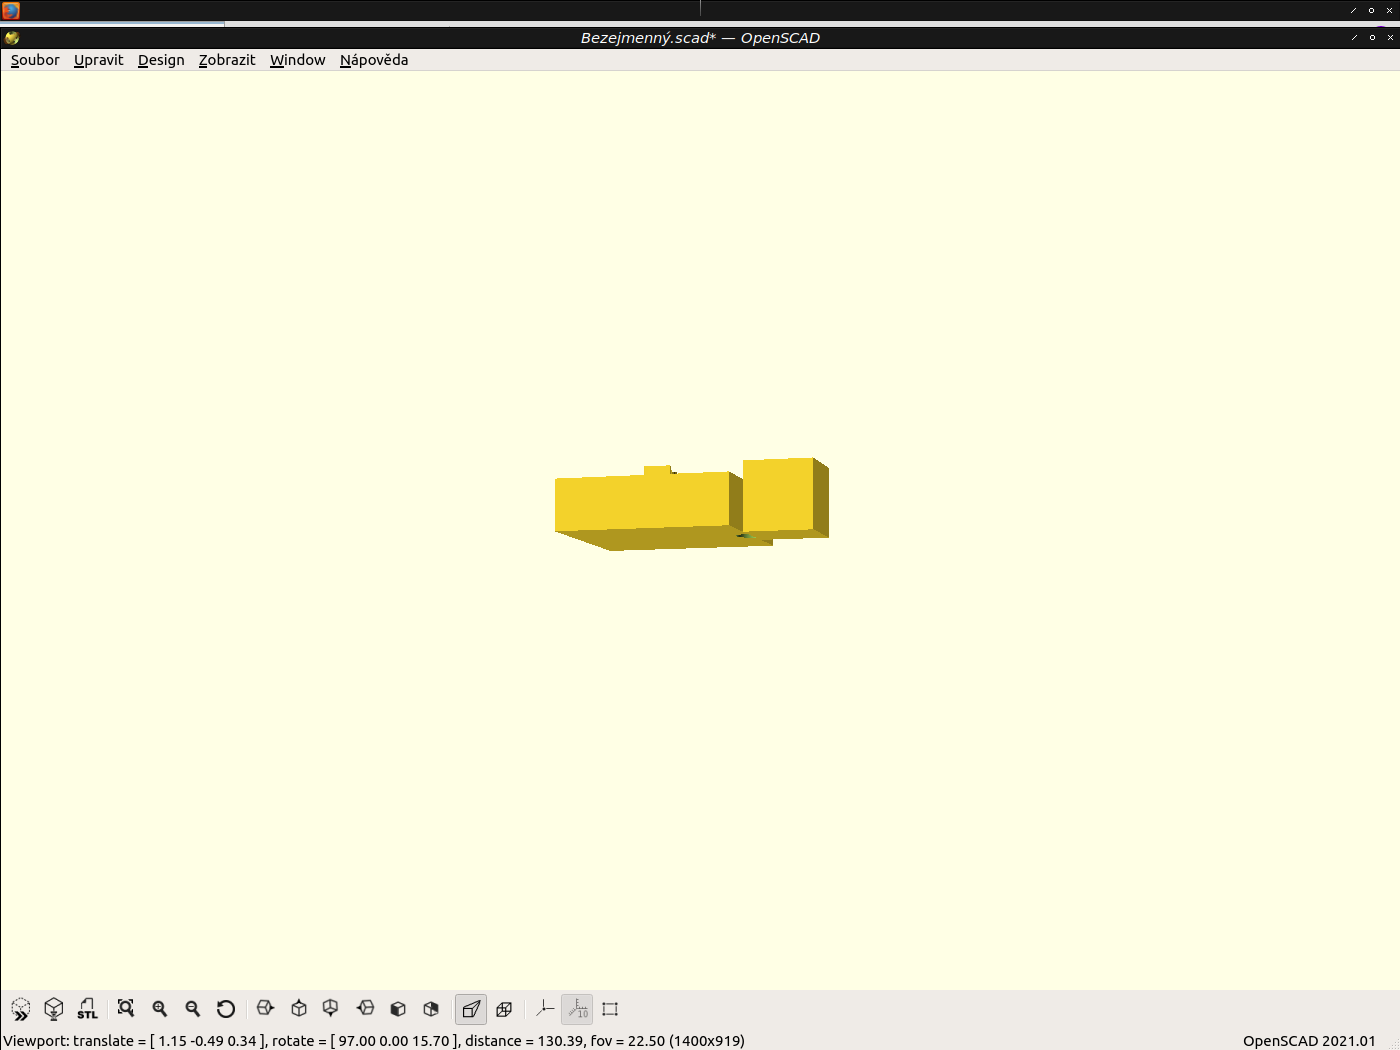Export the model as STL
The image size is (1400, 1050).
[x=87, y=1009]
